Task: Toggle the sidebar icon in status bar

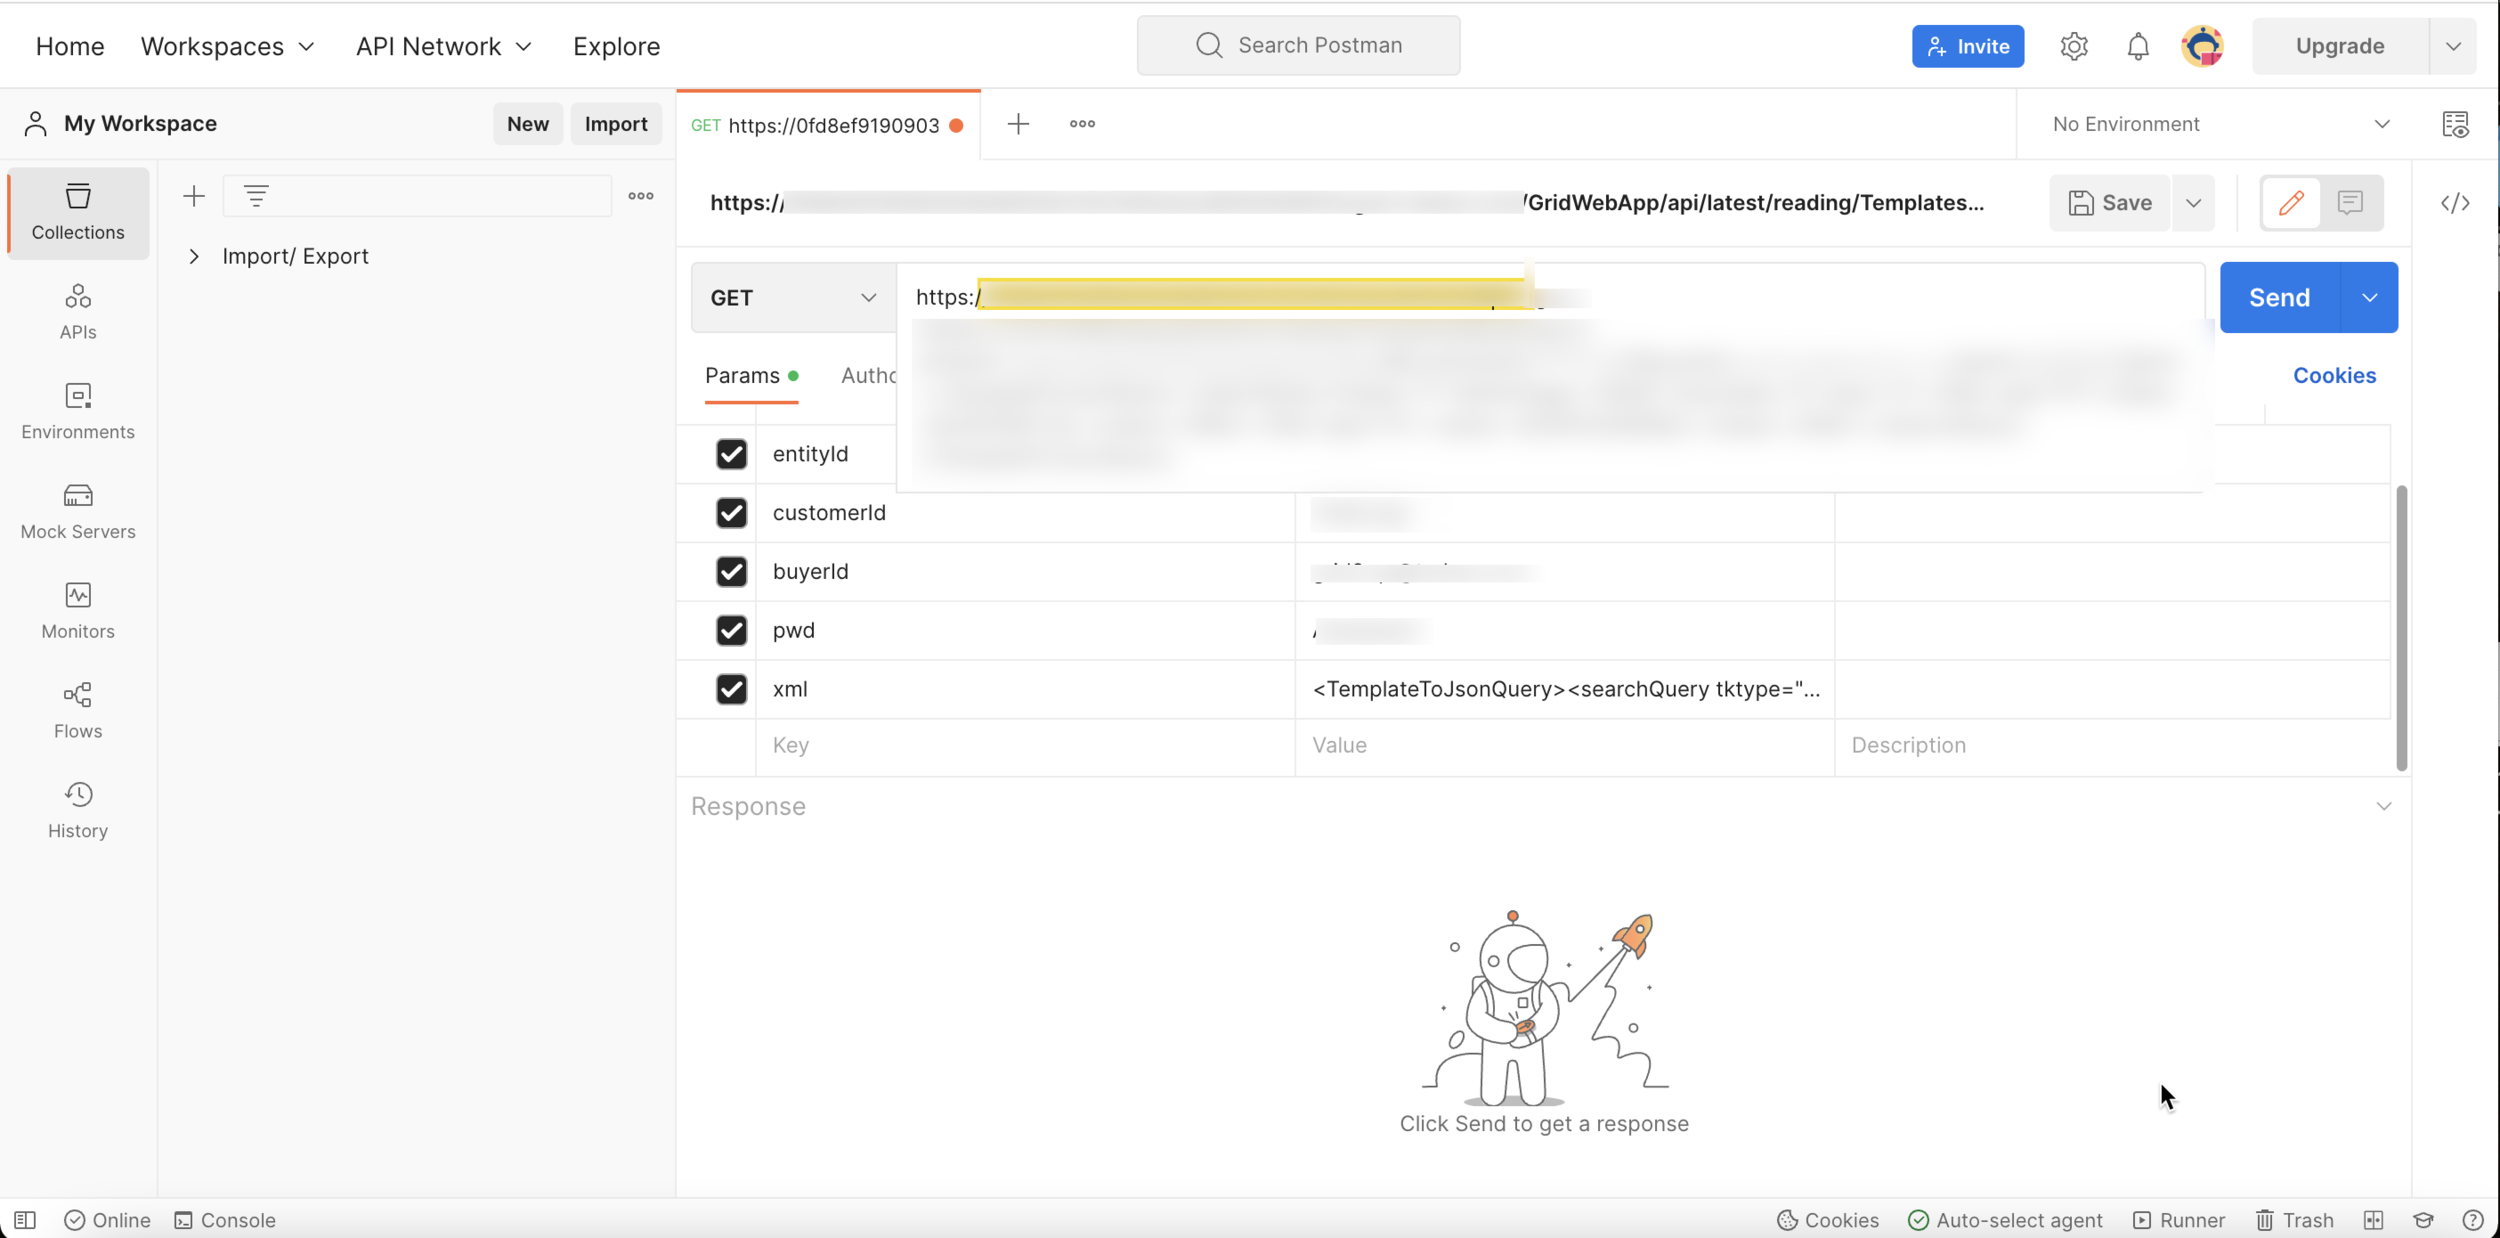Action: tap(25, 1220)
